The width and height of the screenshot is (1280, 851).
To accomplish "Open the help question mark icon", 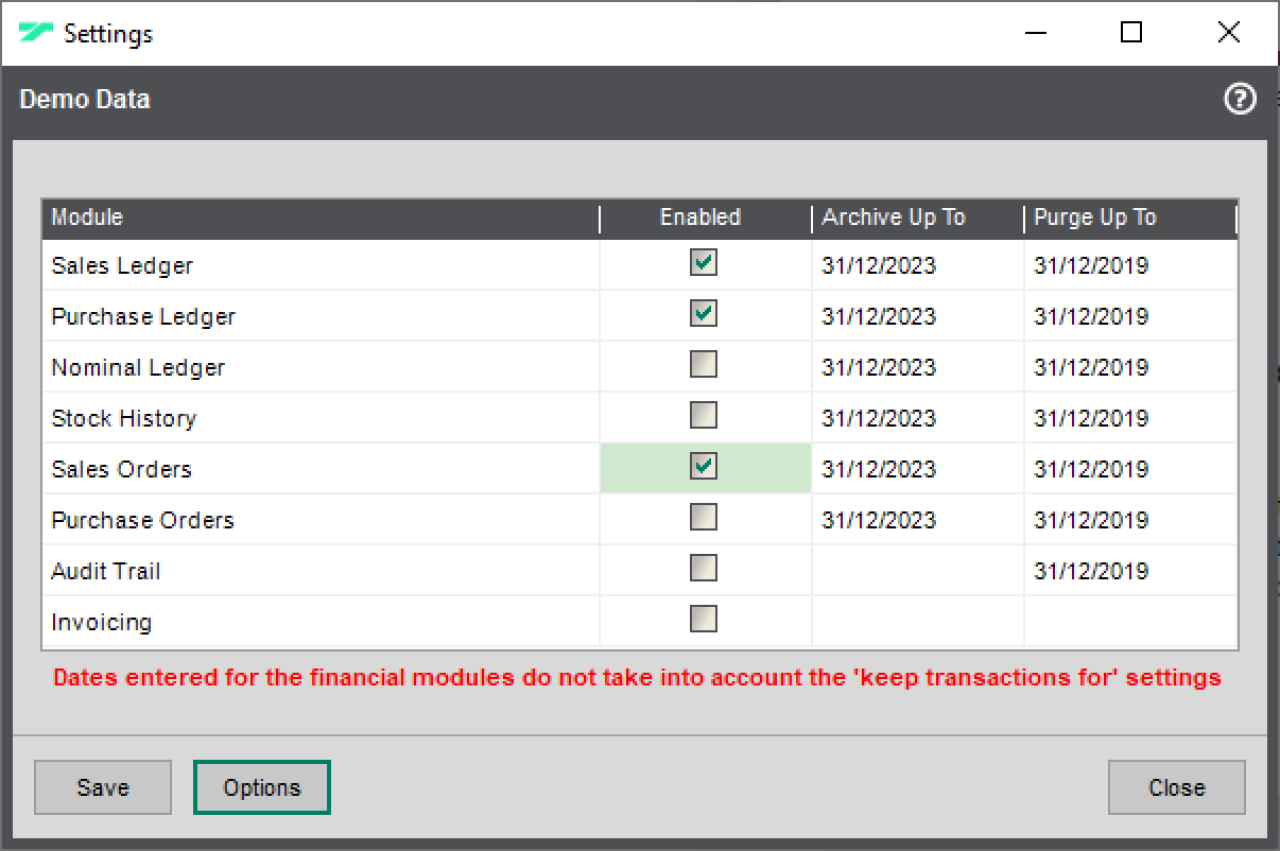I will click(x=1240, y=99).
